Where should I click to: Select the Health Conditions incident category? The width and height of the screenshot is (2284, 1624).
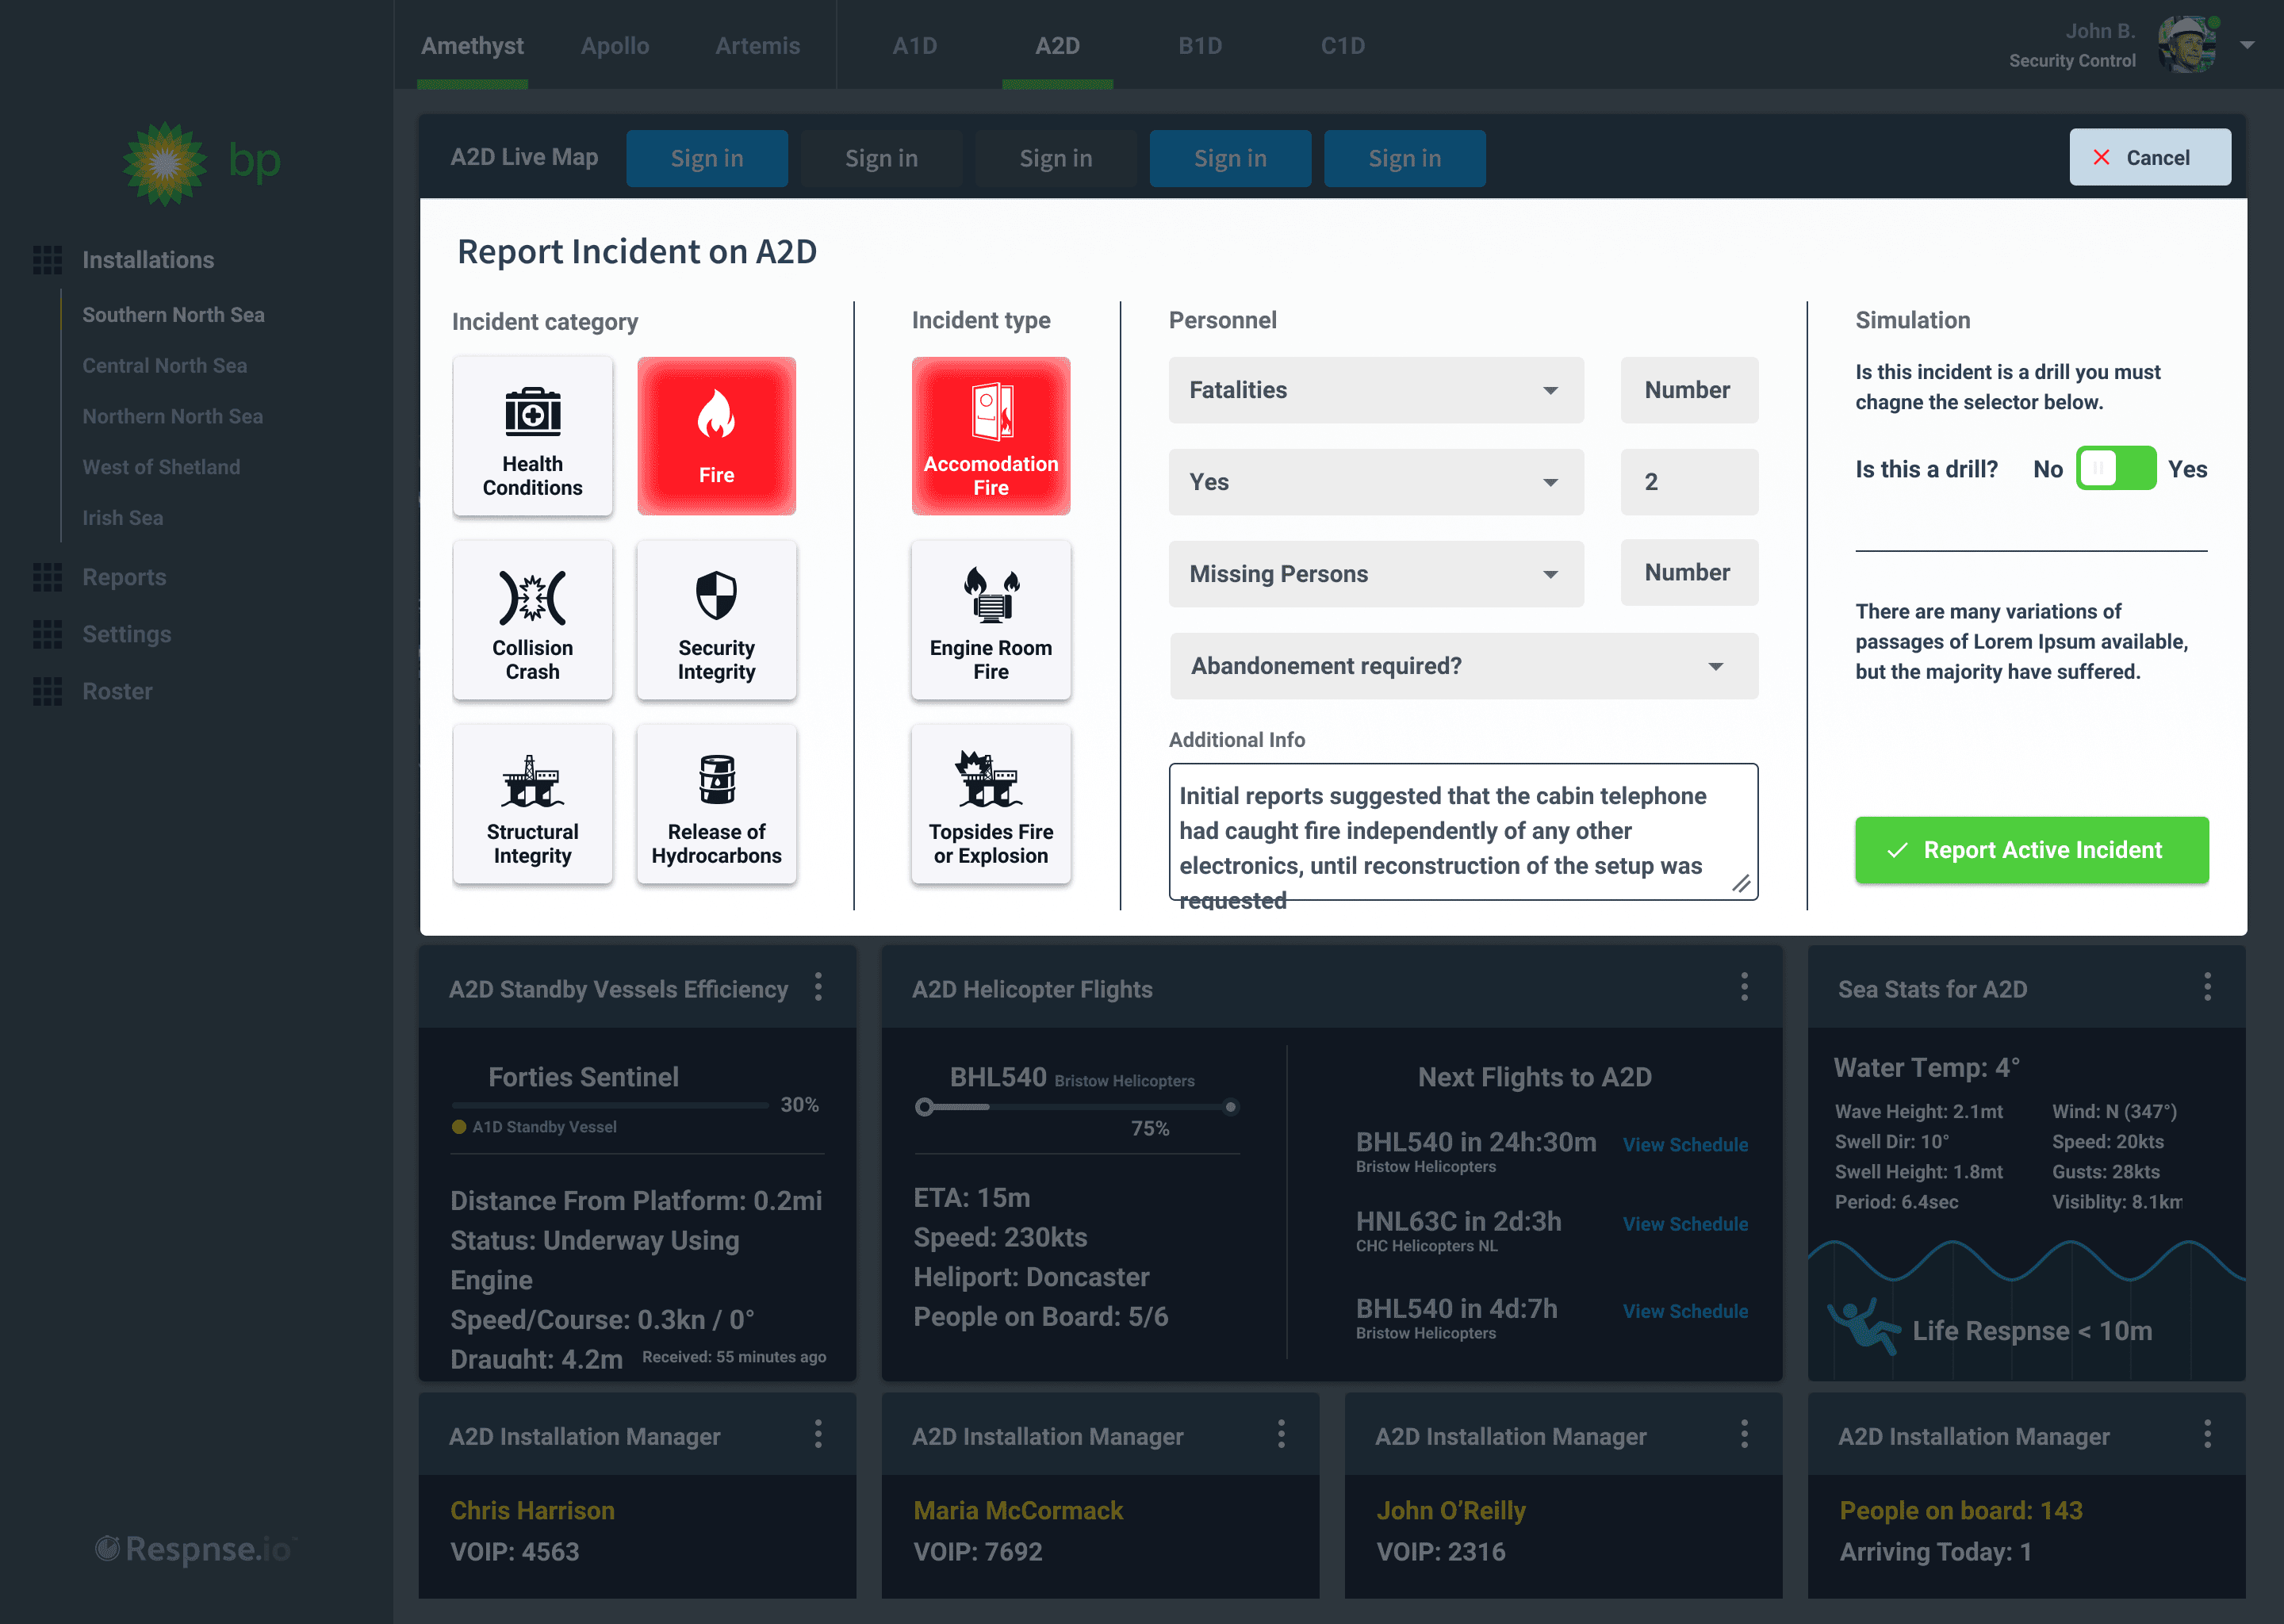[x=532, y=437]
